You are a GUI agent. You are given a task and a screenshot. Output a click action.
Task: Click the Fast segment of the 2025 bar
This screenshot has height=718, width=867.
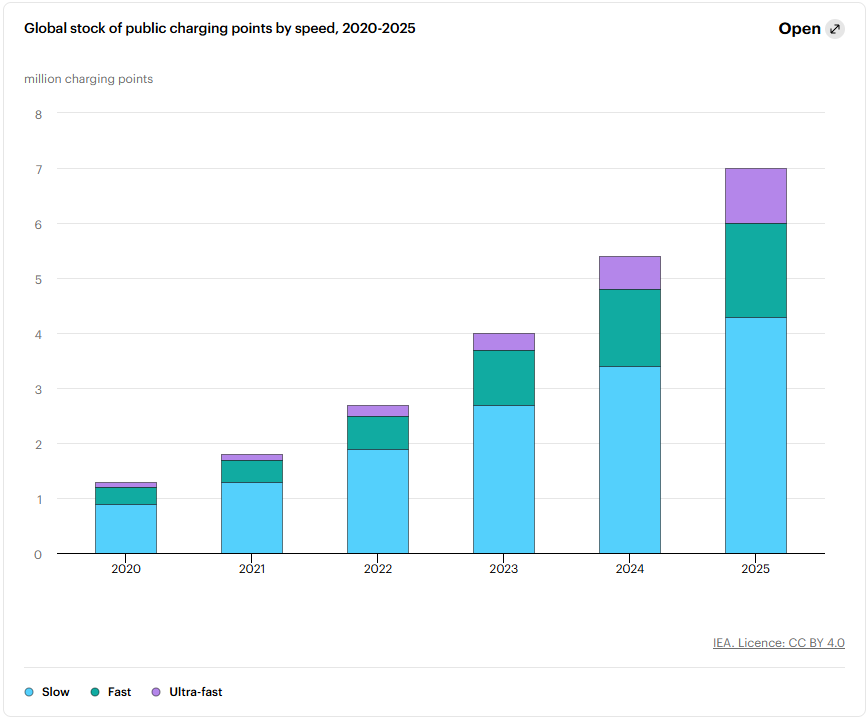[756, 270]
